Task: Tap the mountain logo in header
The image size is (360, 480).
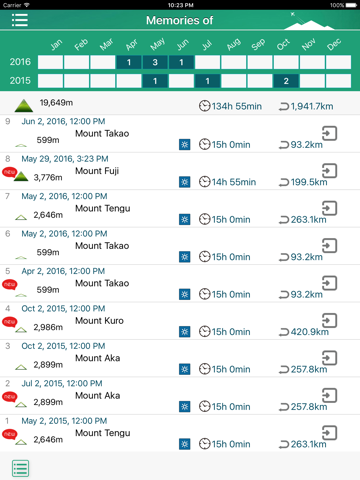Action: [309, 22]
